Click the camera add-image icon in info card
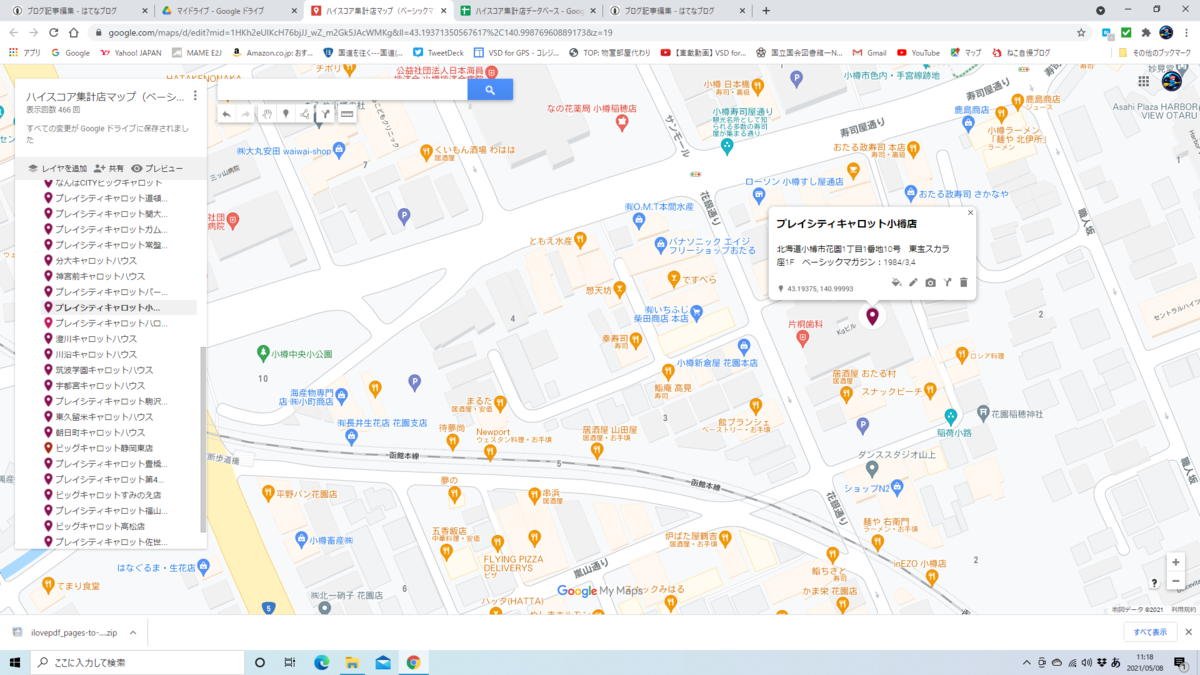 click(x=930, y=283)
